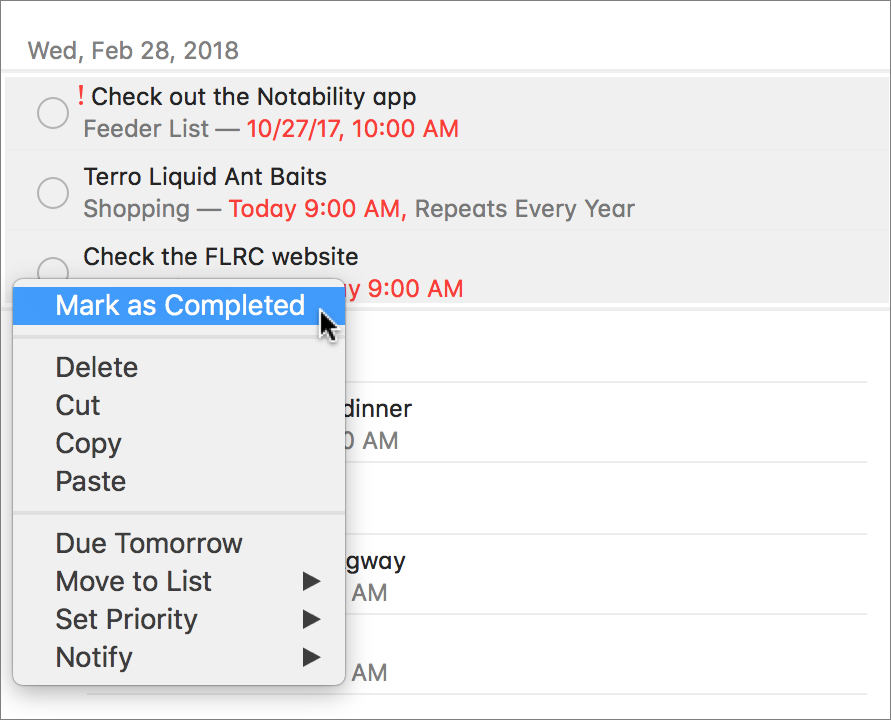Expand the Move to List submenu arrow
This screenshot has height=720, width=891.
tap(311, 581)
